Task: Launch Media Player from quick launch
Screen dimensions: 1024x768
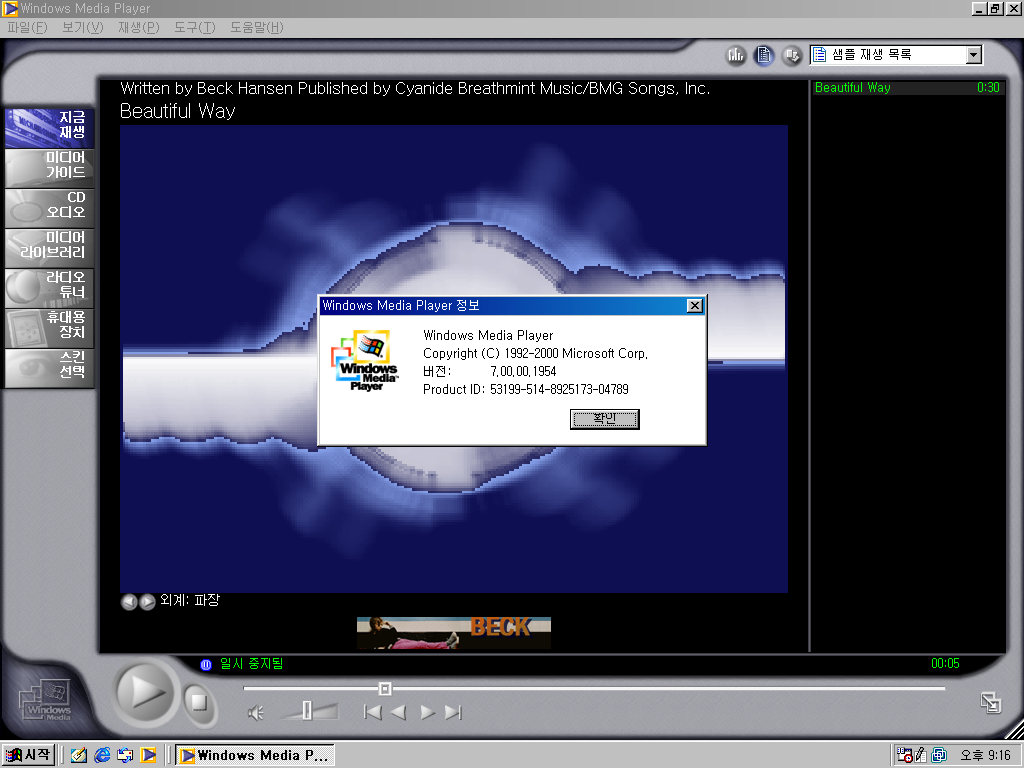Action: (x=148, y=755)
